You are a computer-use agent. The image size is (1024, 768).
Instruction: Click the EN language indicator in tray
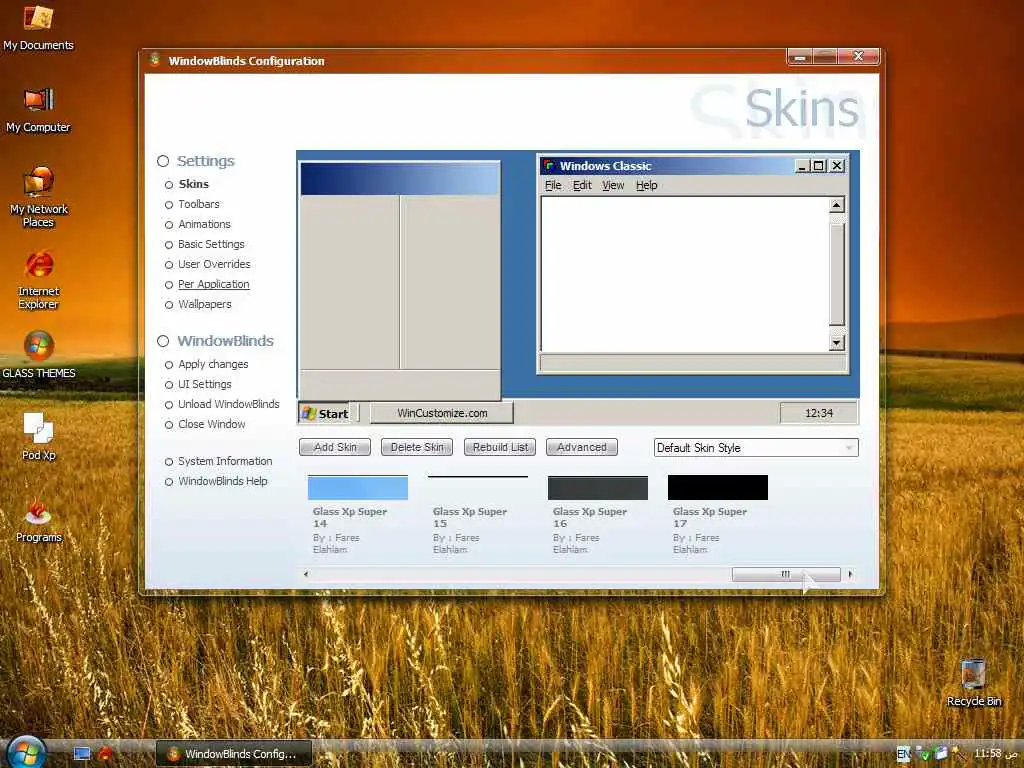click(x=903, y=754)
